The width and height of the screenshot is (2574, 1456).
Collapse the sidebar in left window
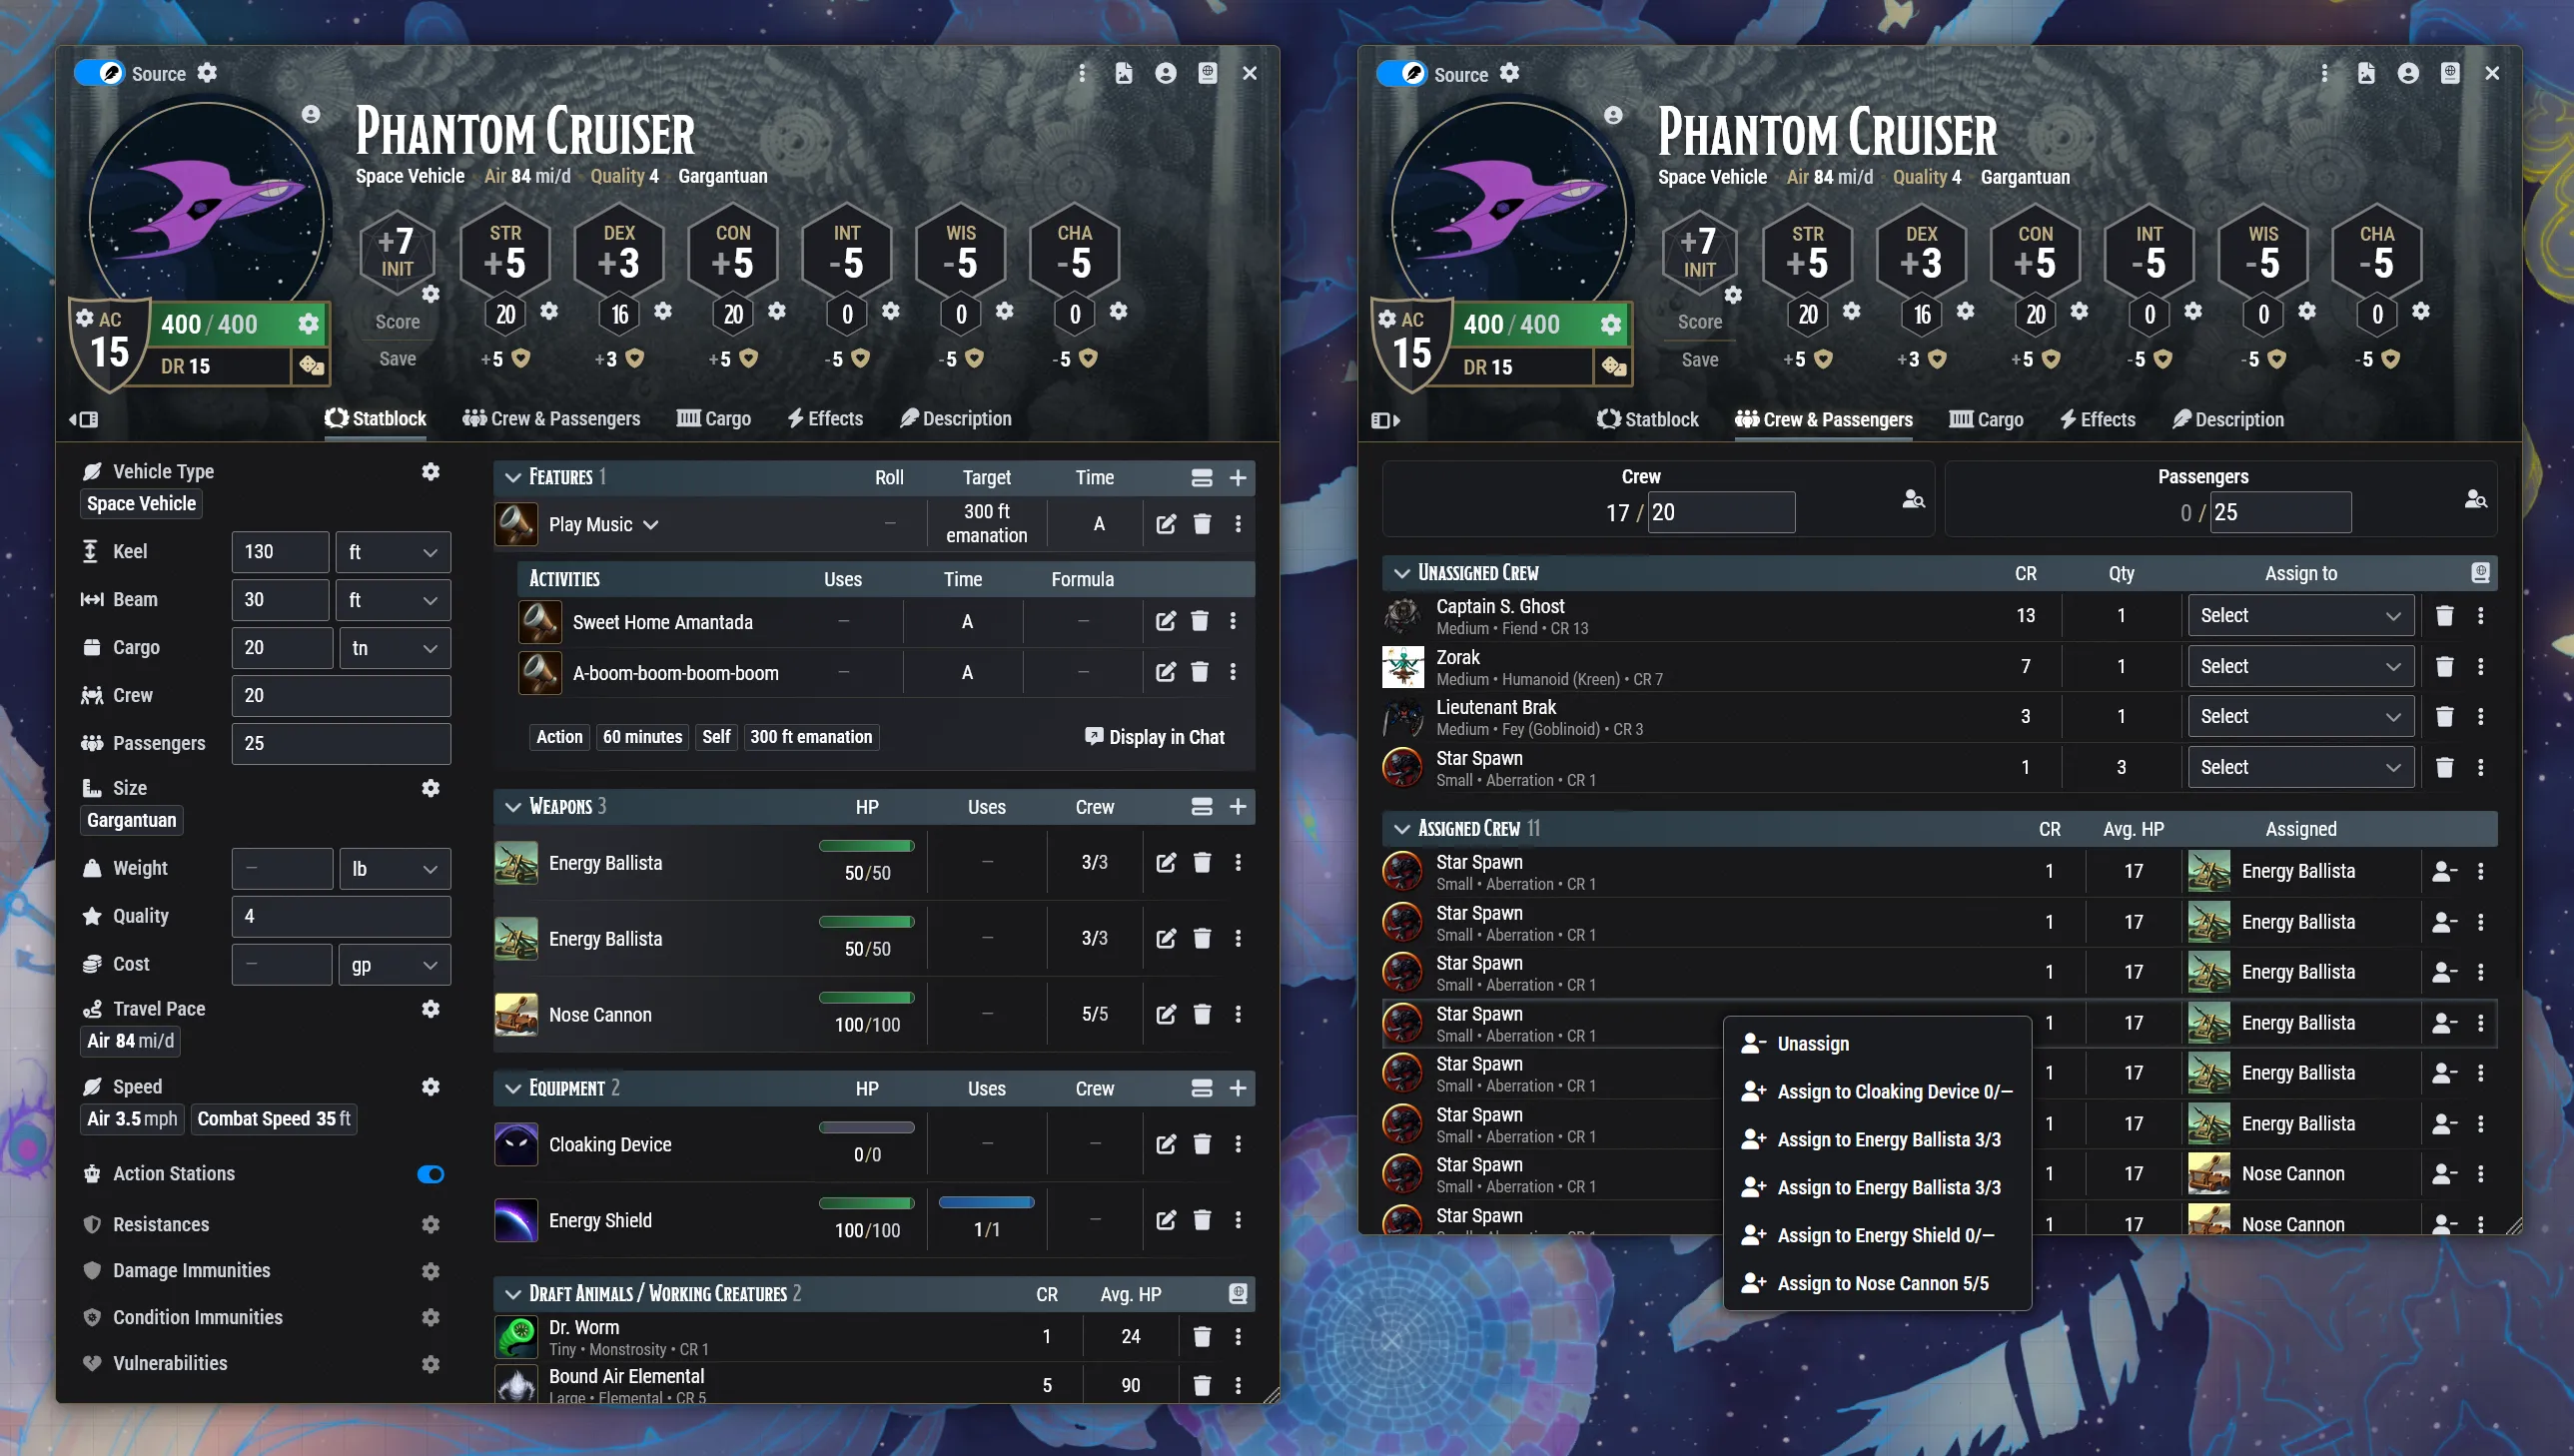(x=84, y=419)
